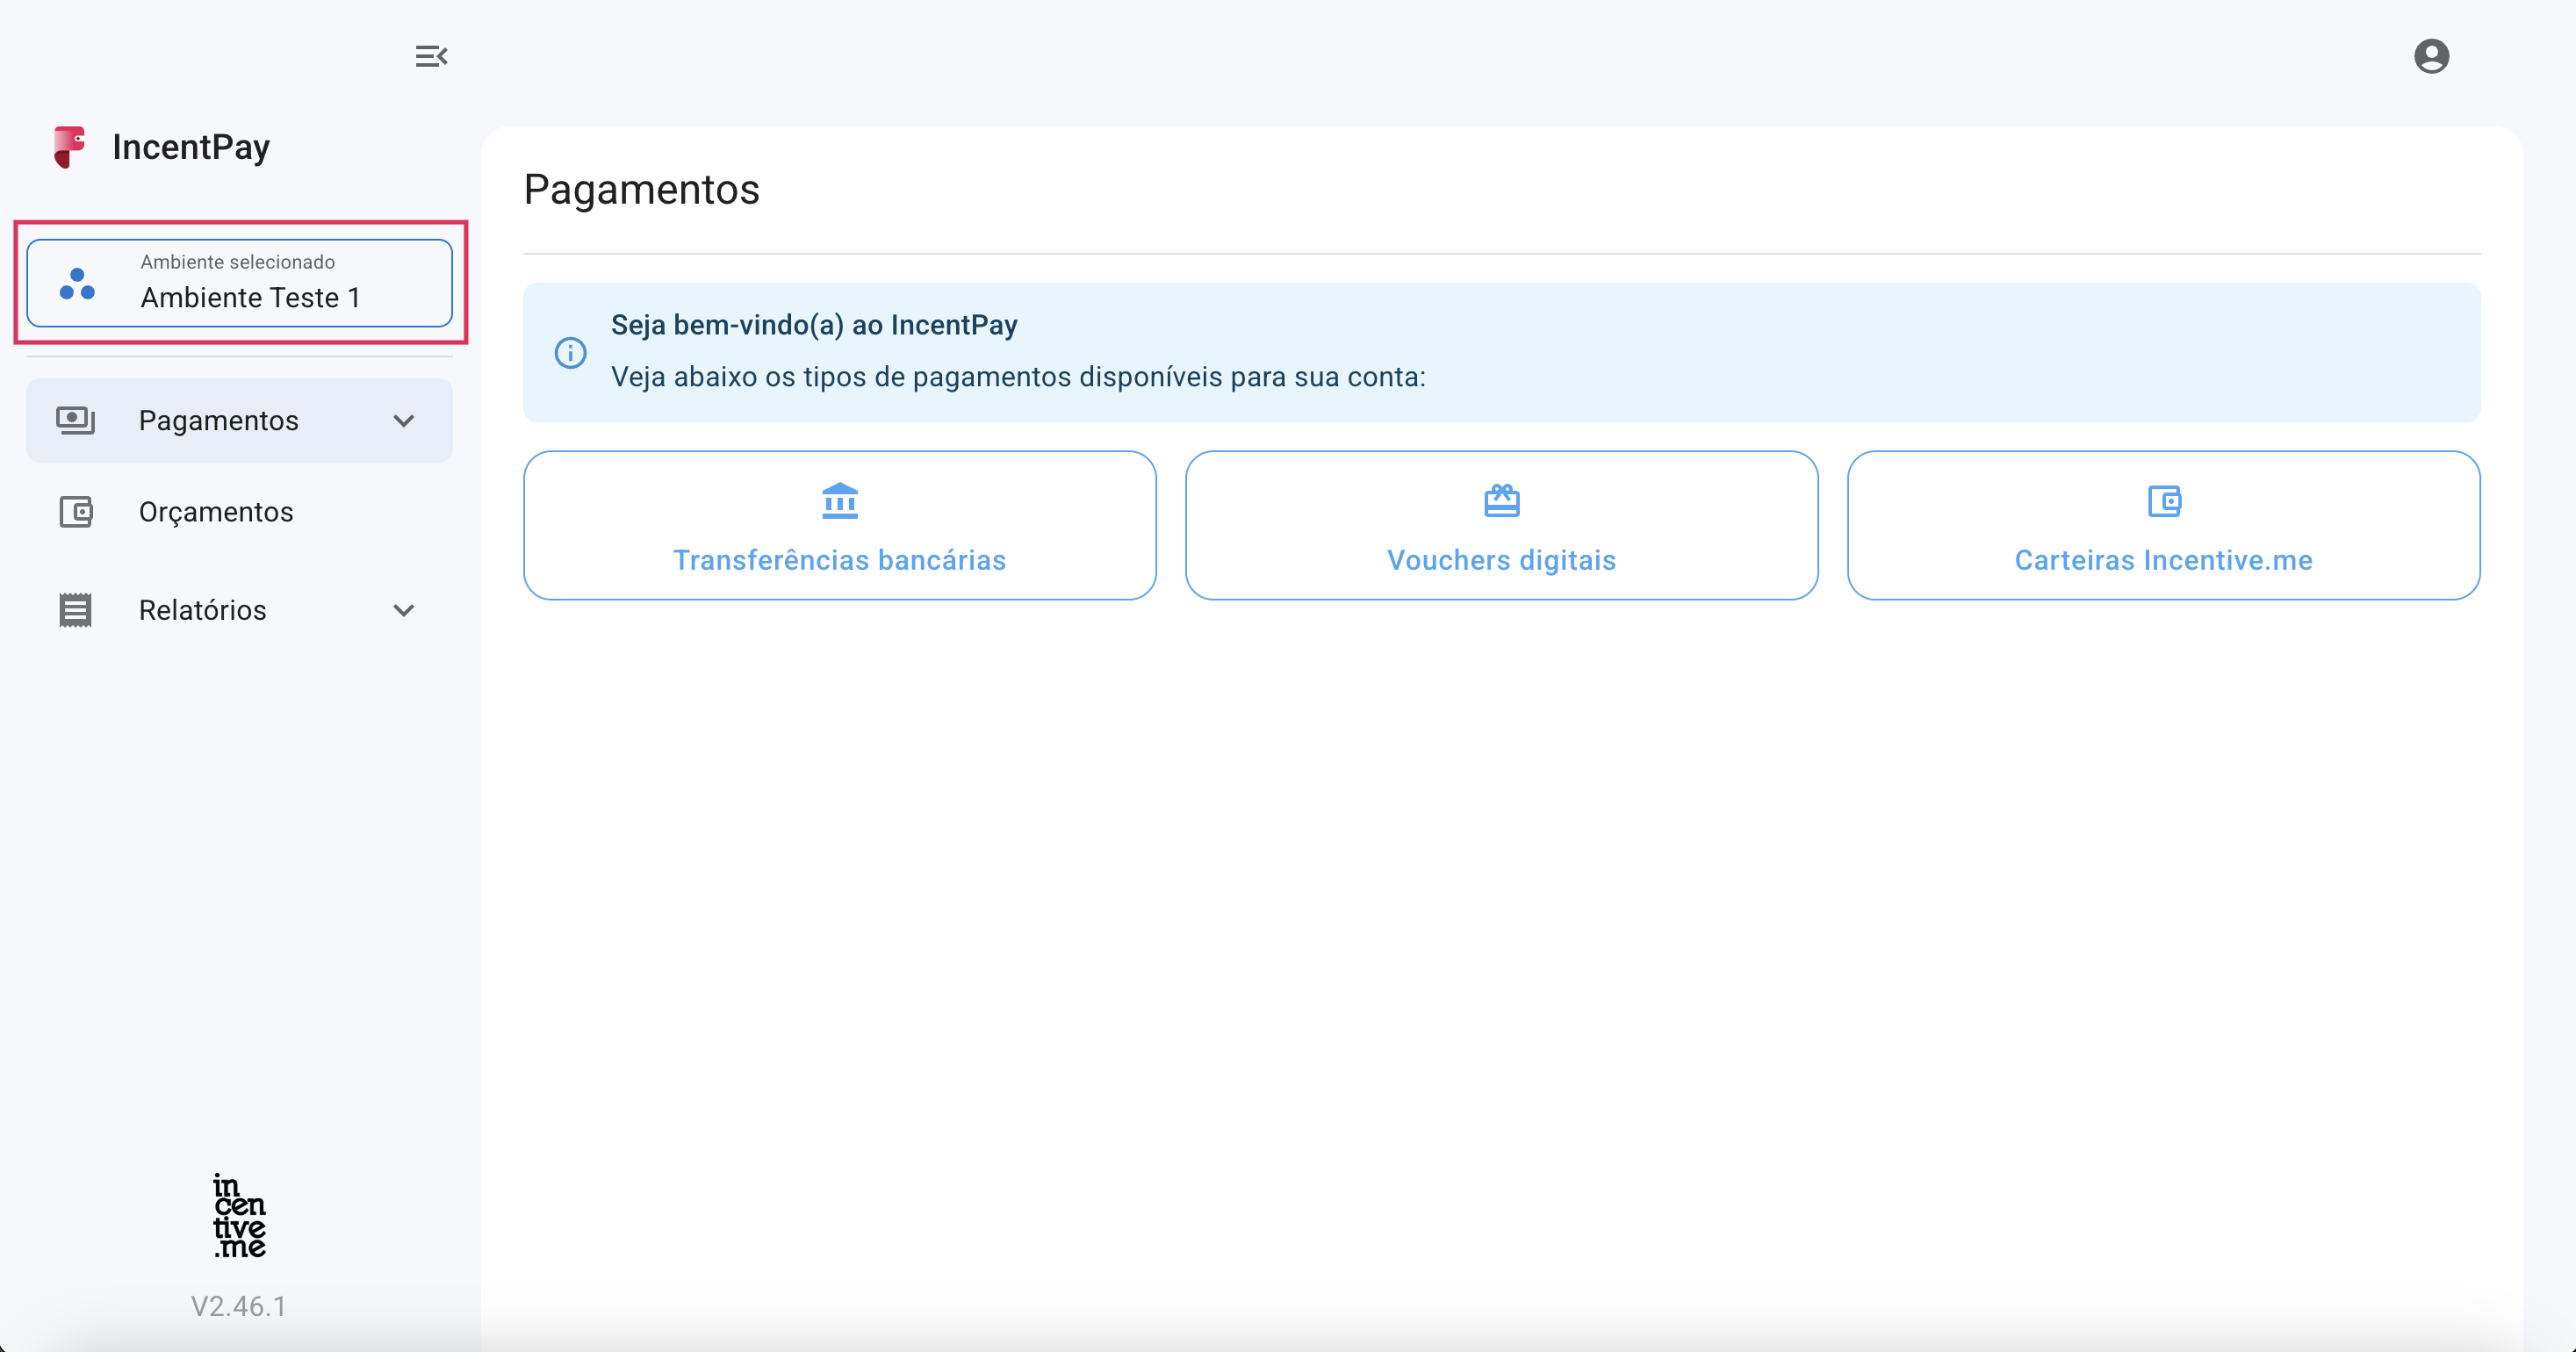Viewport: 2576px width, 1352px height.
Task: Click the Pagamentos page heading
Action: 642,190
